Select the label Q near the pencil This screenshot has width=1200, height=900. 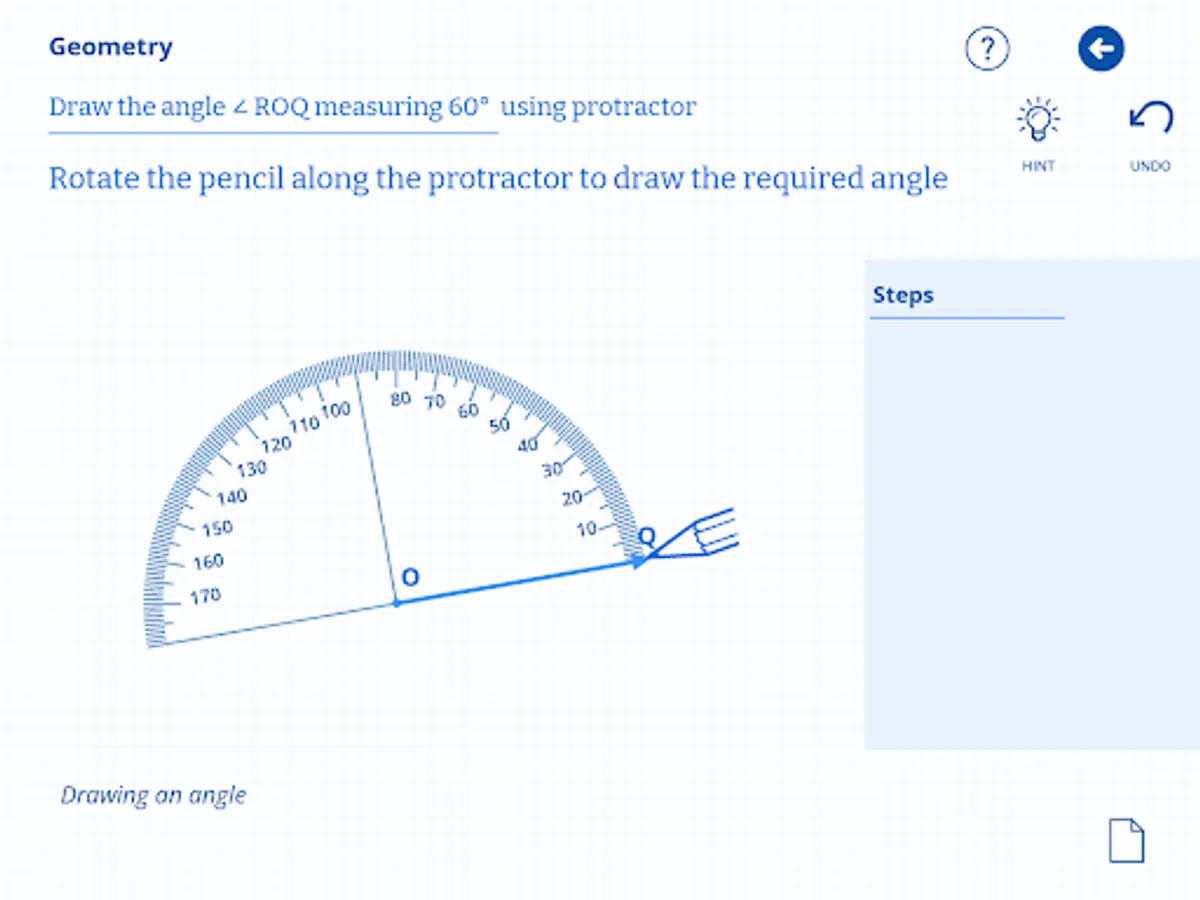(645, 538)
